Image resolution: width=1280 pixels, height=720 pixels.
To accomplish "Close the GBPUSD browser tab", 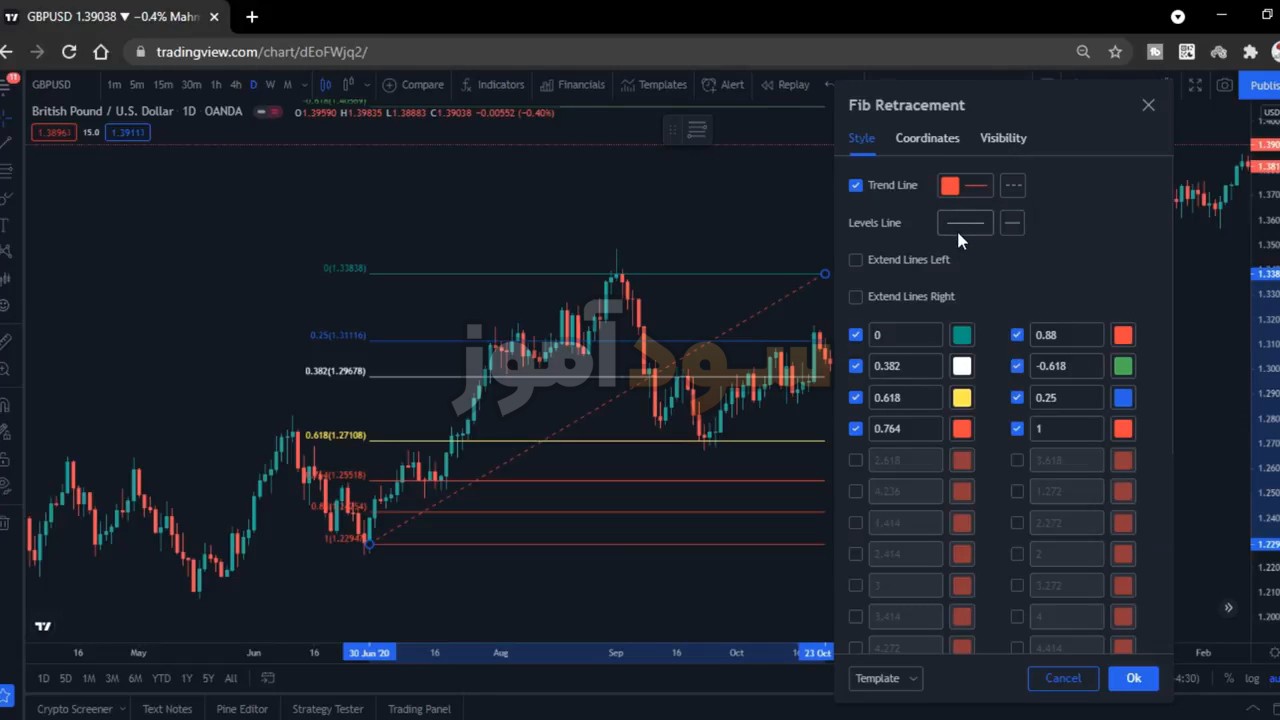I will point(214,16).
